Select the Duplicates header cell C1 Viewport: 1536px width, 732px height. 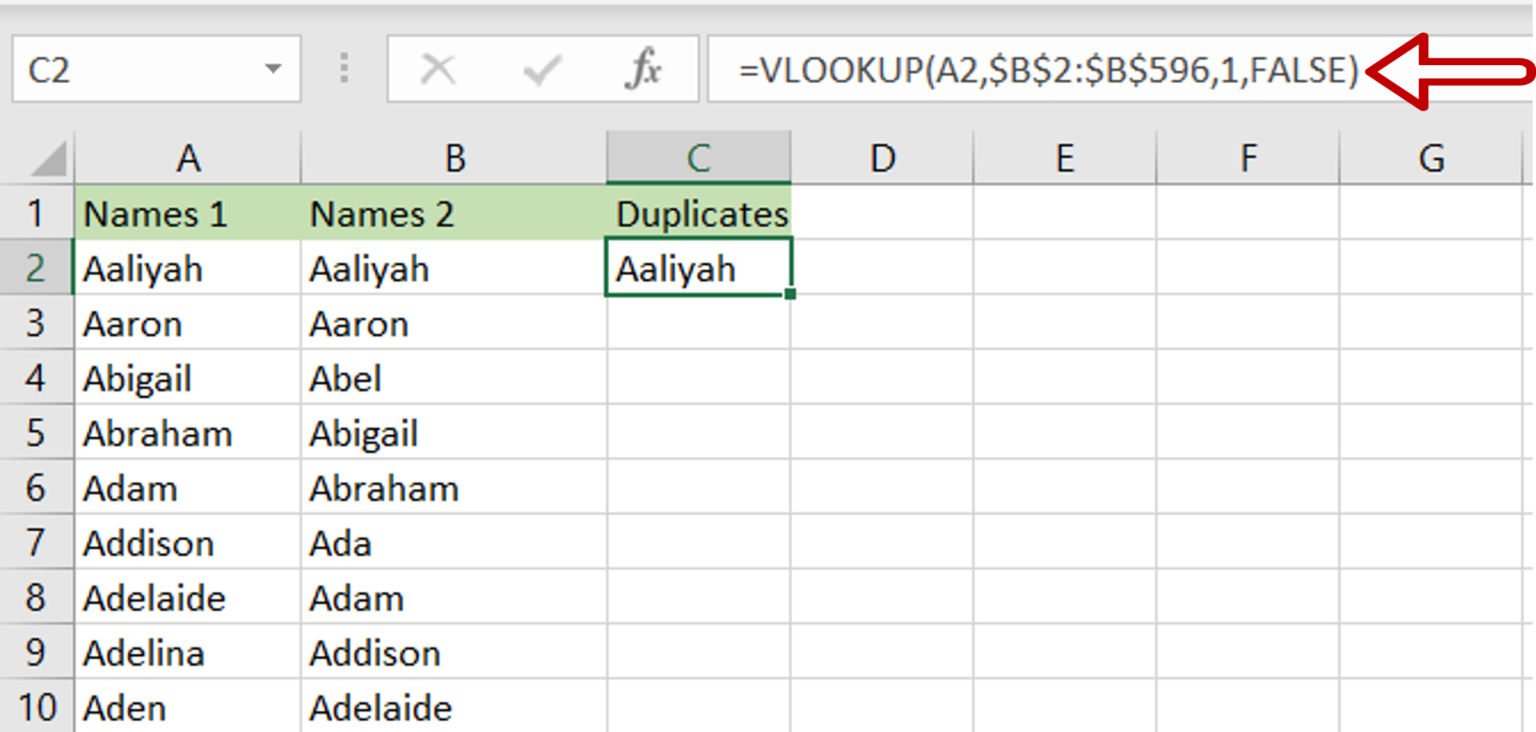click(697, 213)
